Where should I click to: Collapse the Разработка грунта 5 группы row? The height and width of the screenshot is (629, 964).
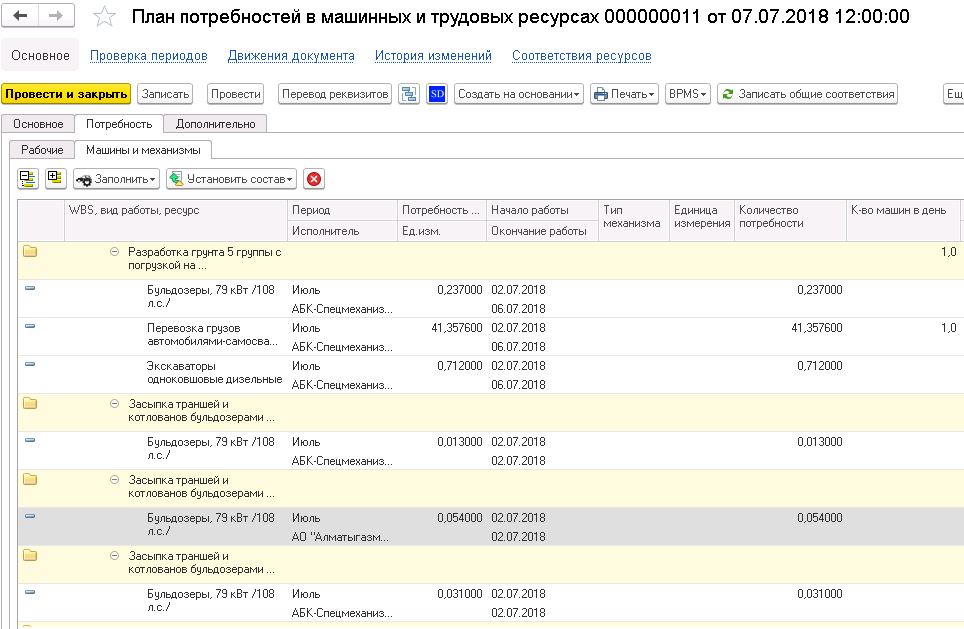tap(115, 252)
